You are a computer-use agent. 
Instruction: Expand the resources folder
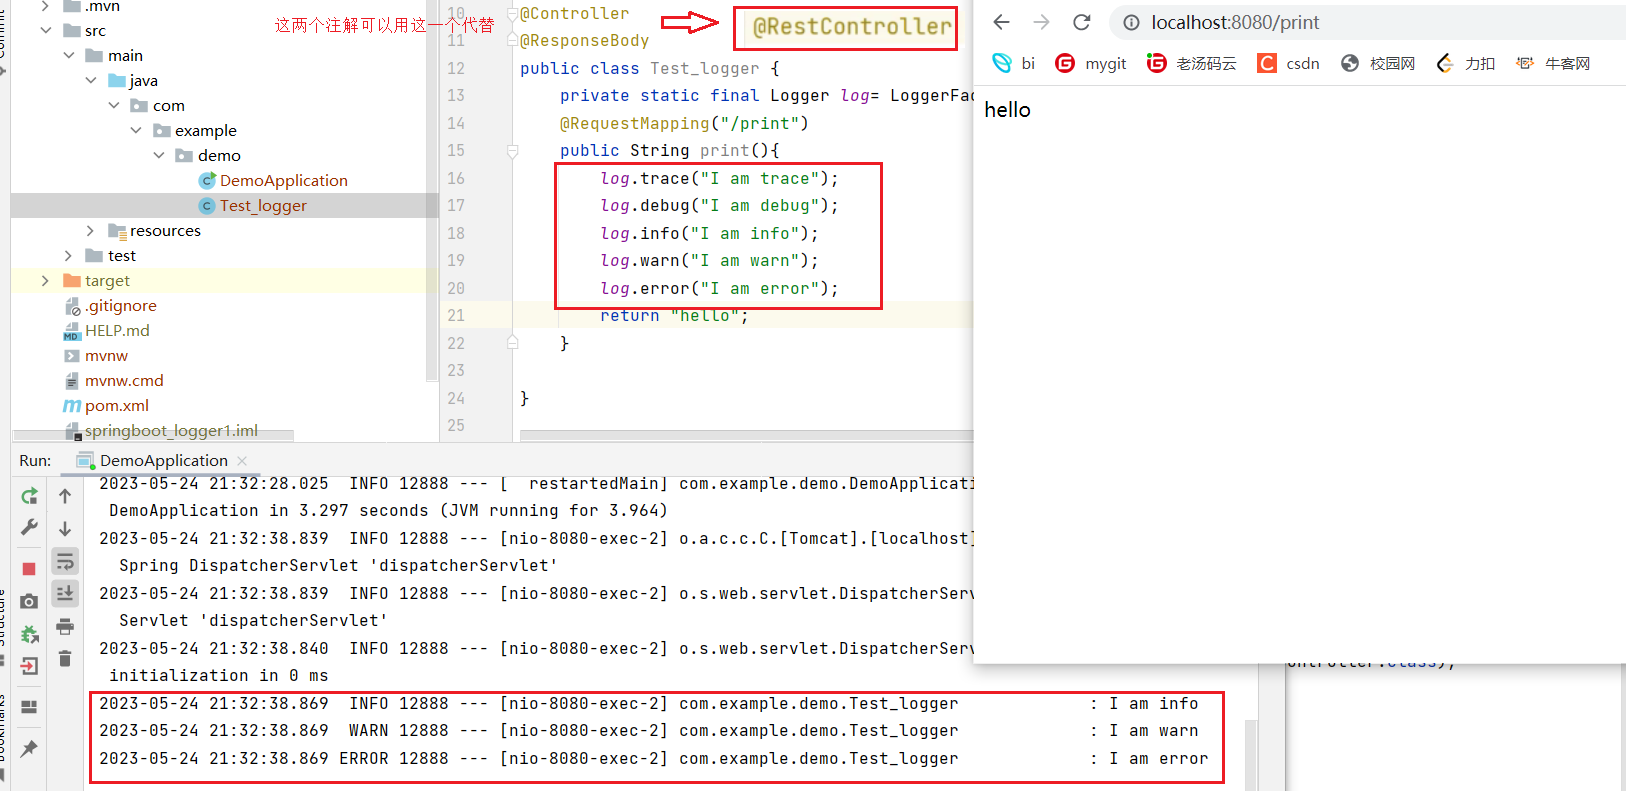[91, 230]
